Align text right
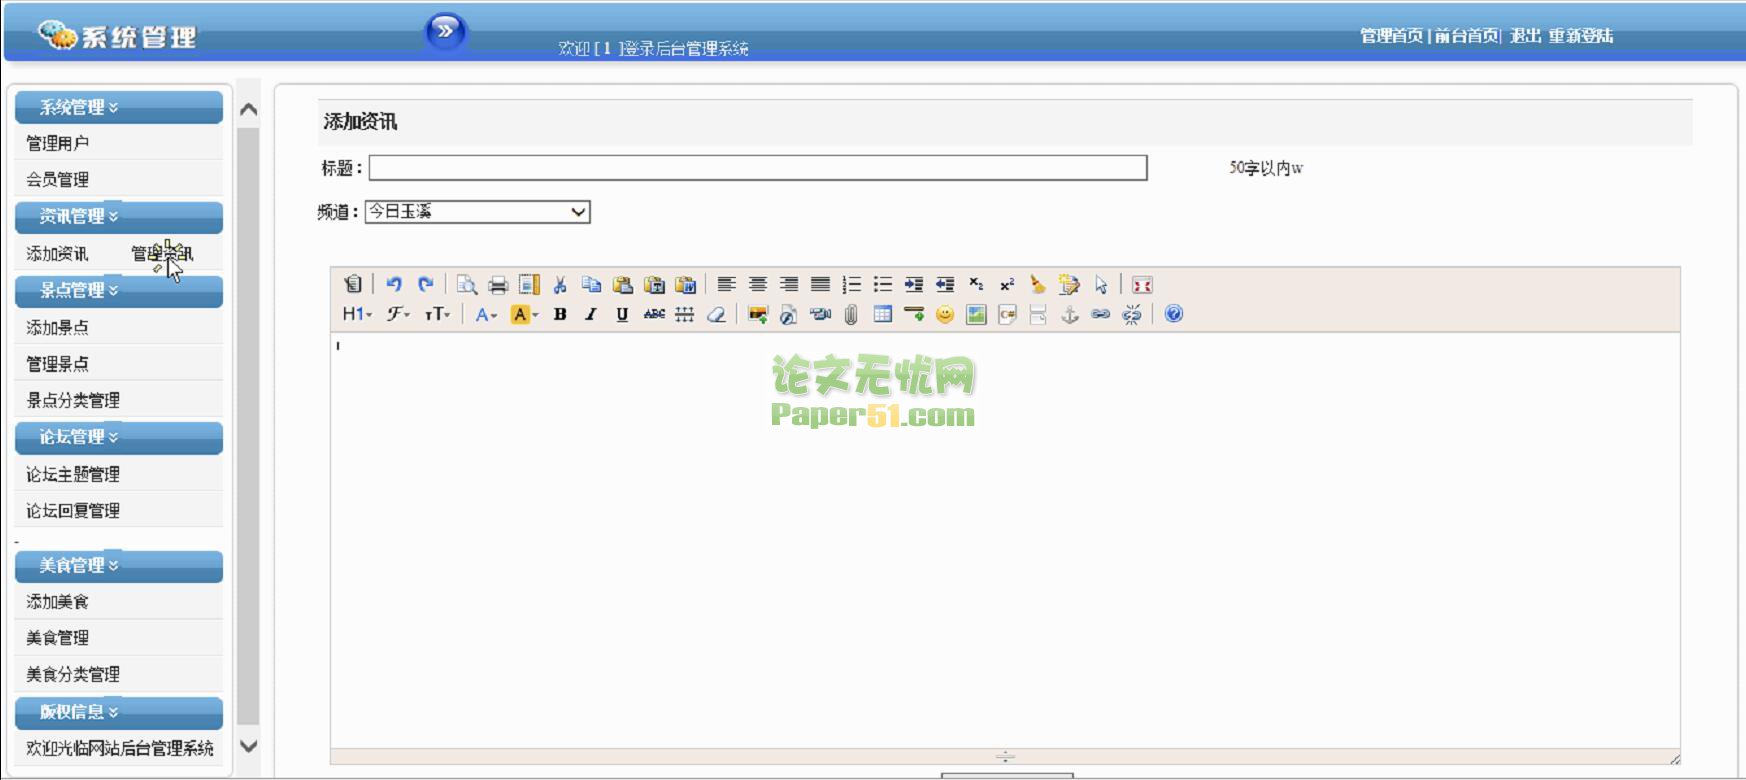Viewport: 1746px width, 780px height. tap(789, 284)
